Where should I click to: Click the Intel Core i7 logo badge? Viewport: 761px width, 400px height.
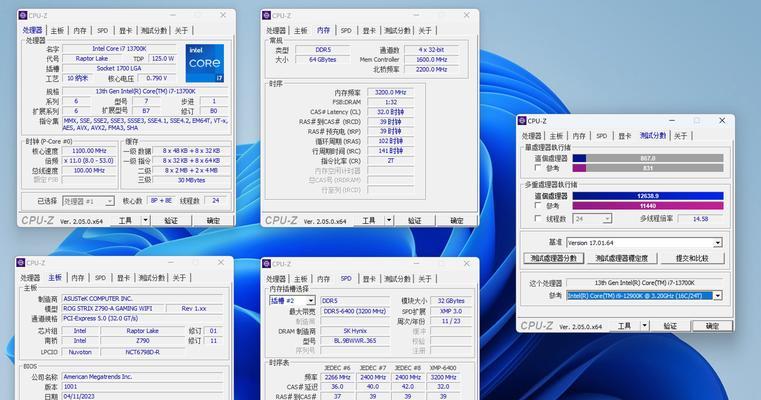(x=205, y=63)
